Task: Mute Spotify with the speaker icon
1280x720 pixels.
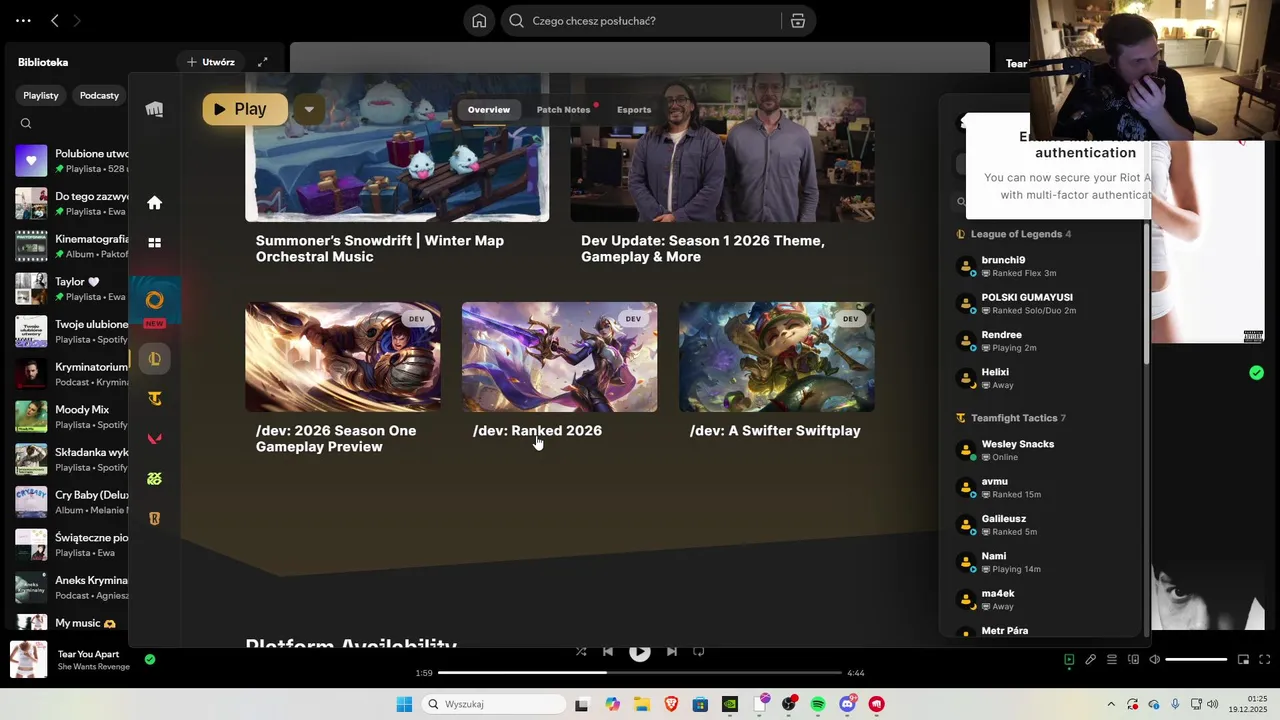Action: 1154,660
